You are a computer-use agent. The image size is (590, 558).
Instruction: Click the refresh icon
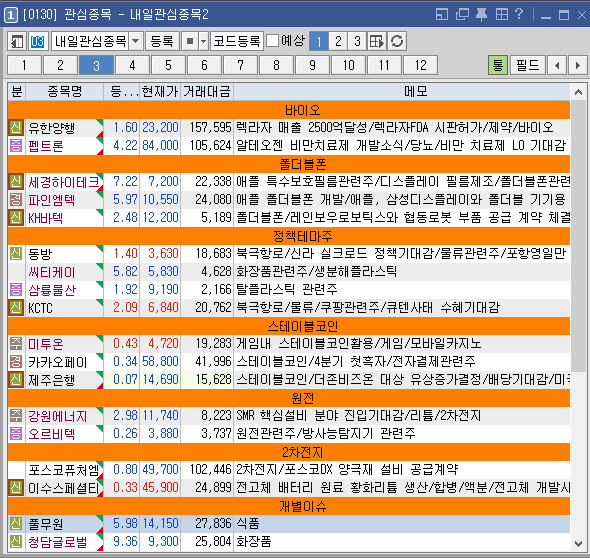click(397, 41)
